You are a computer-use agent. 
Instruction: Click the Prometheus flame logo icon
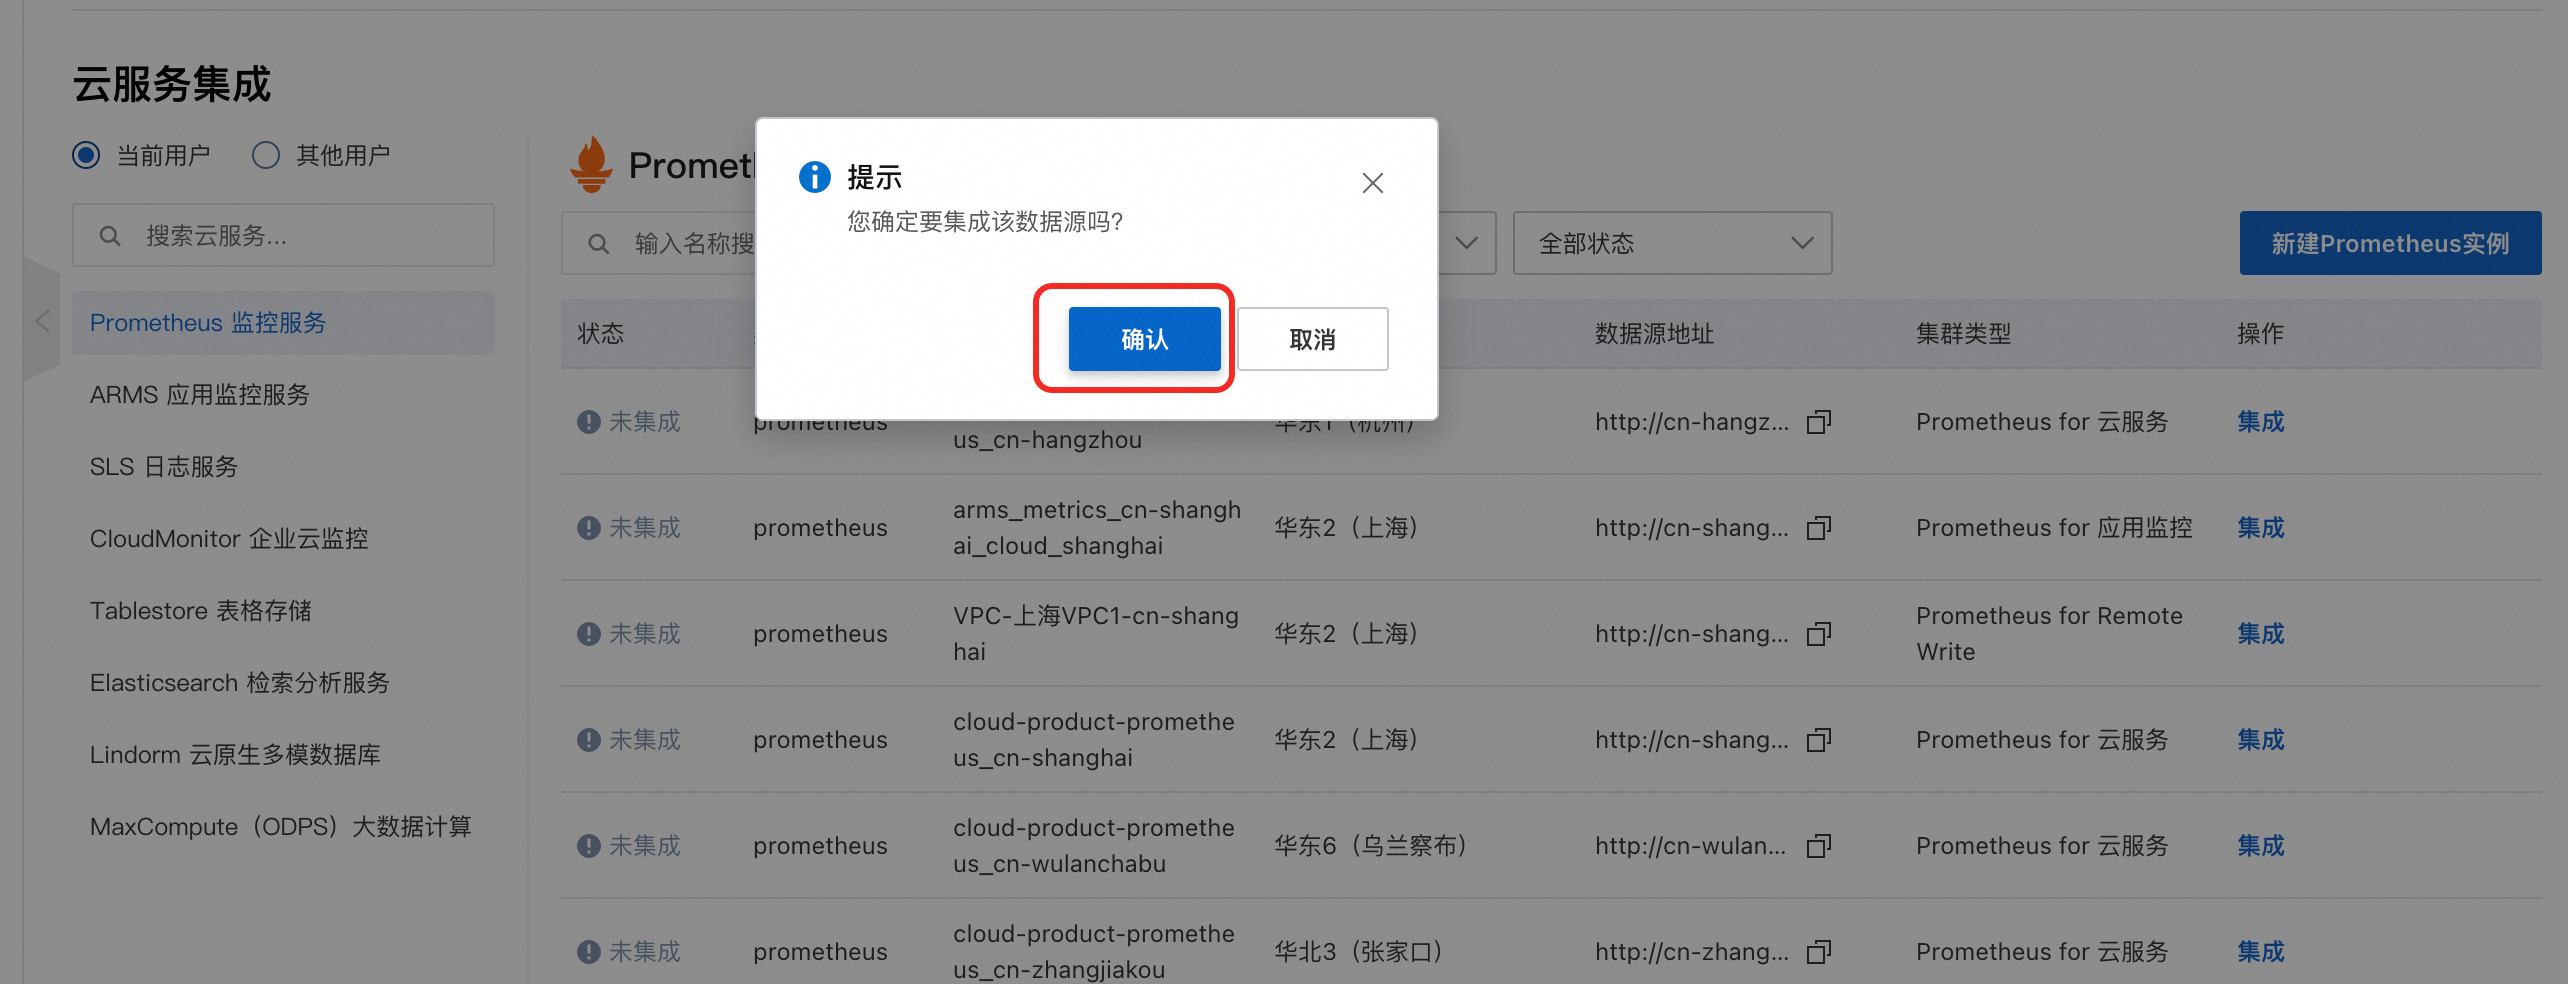click(x=591, y=164)
